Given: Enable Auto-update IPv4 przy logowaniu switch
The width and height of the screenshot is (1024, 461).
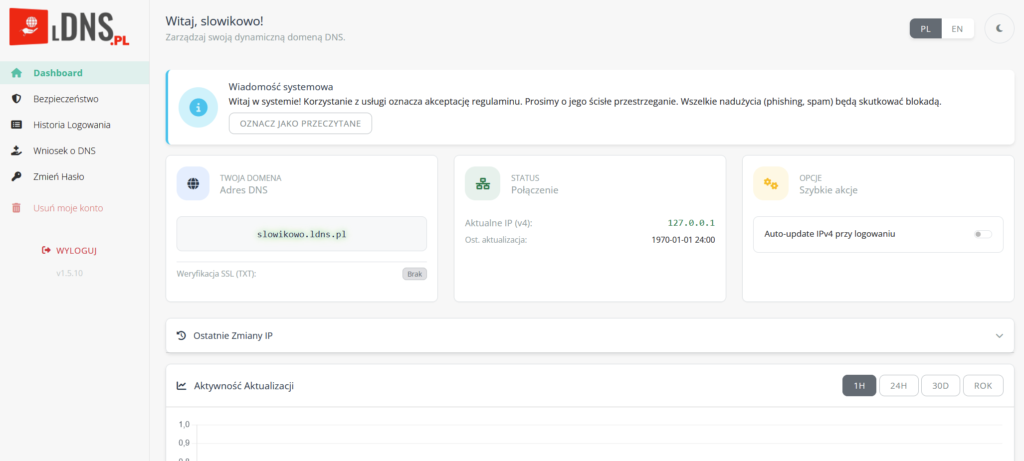Looking at the screenshot, I should (982, 234).
